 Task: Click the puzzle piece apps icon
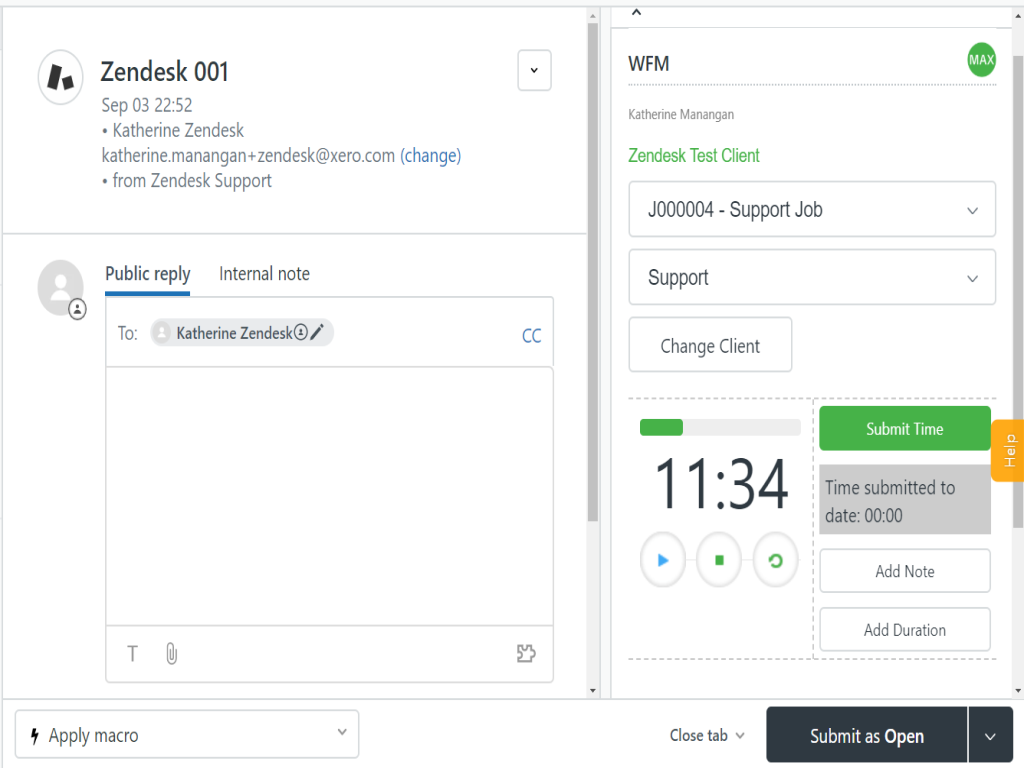coord(526,654)
